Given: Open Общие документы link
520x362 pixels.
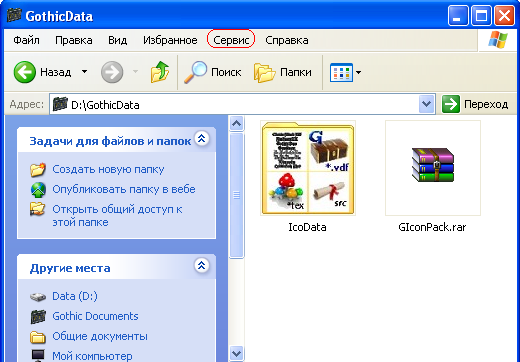Looking at the screenshot, I should (x=100, y=336).
